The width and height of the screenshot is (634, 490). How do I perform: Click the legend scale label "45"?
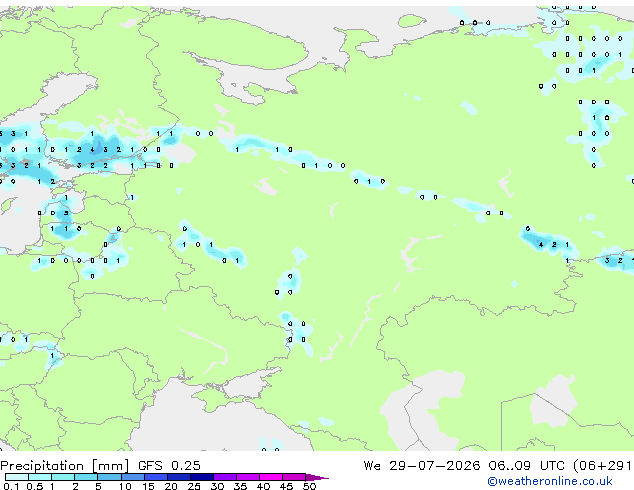click(x=286, y=486)
